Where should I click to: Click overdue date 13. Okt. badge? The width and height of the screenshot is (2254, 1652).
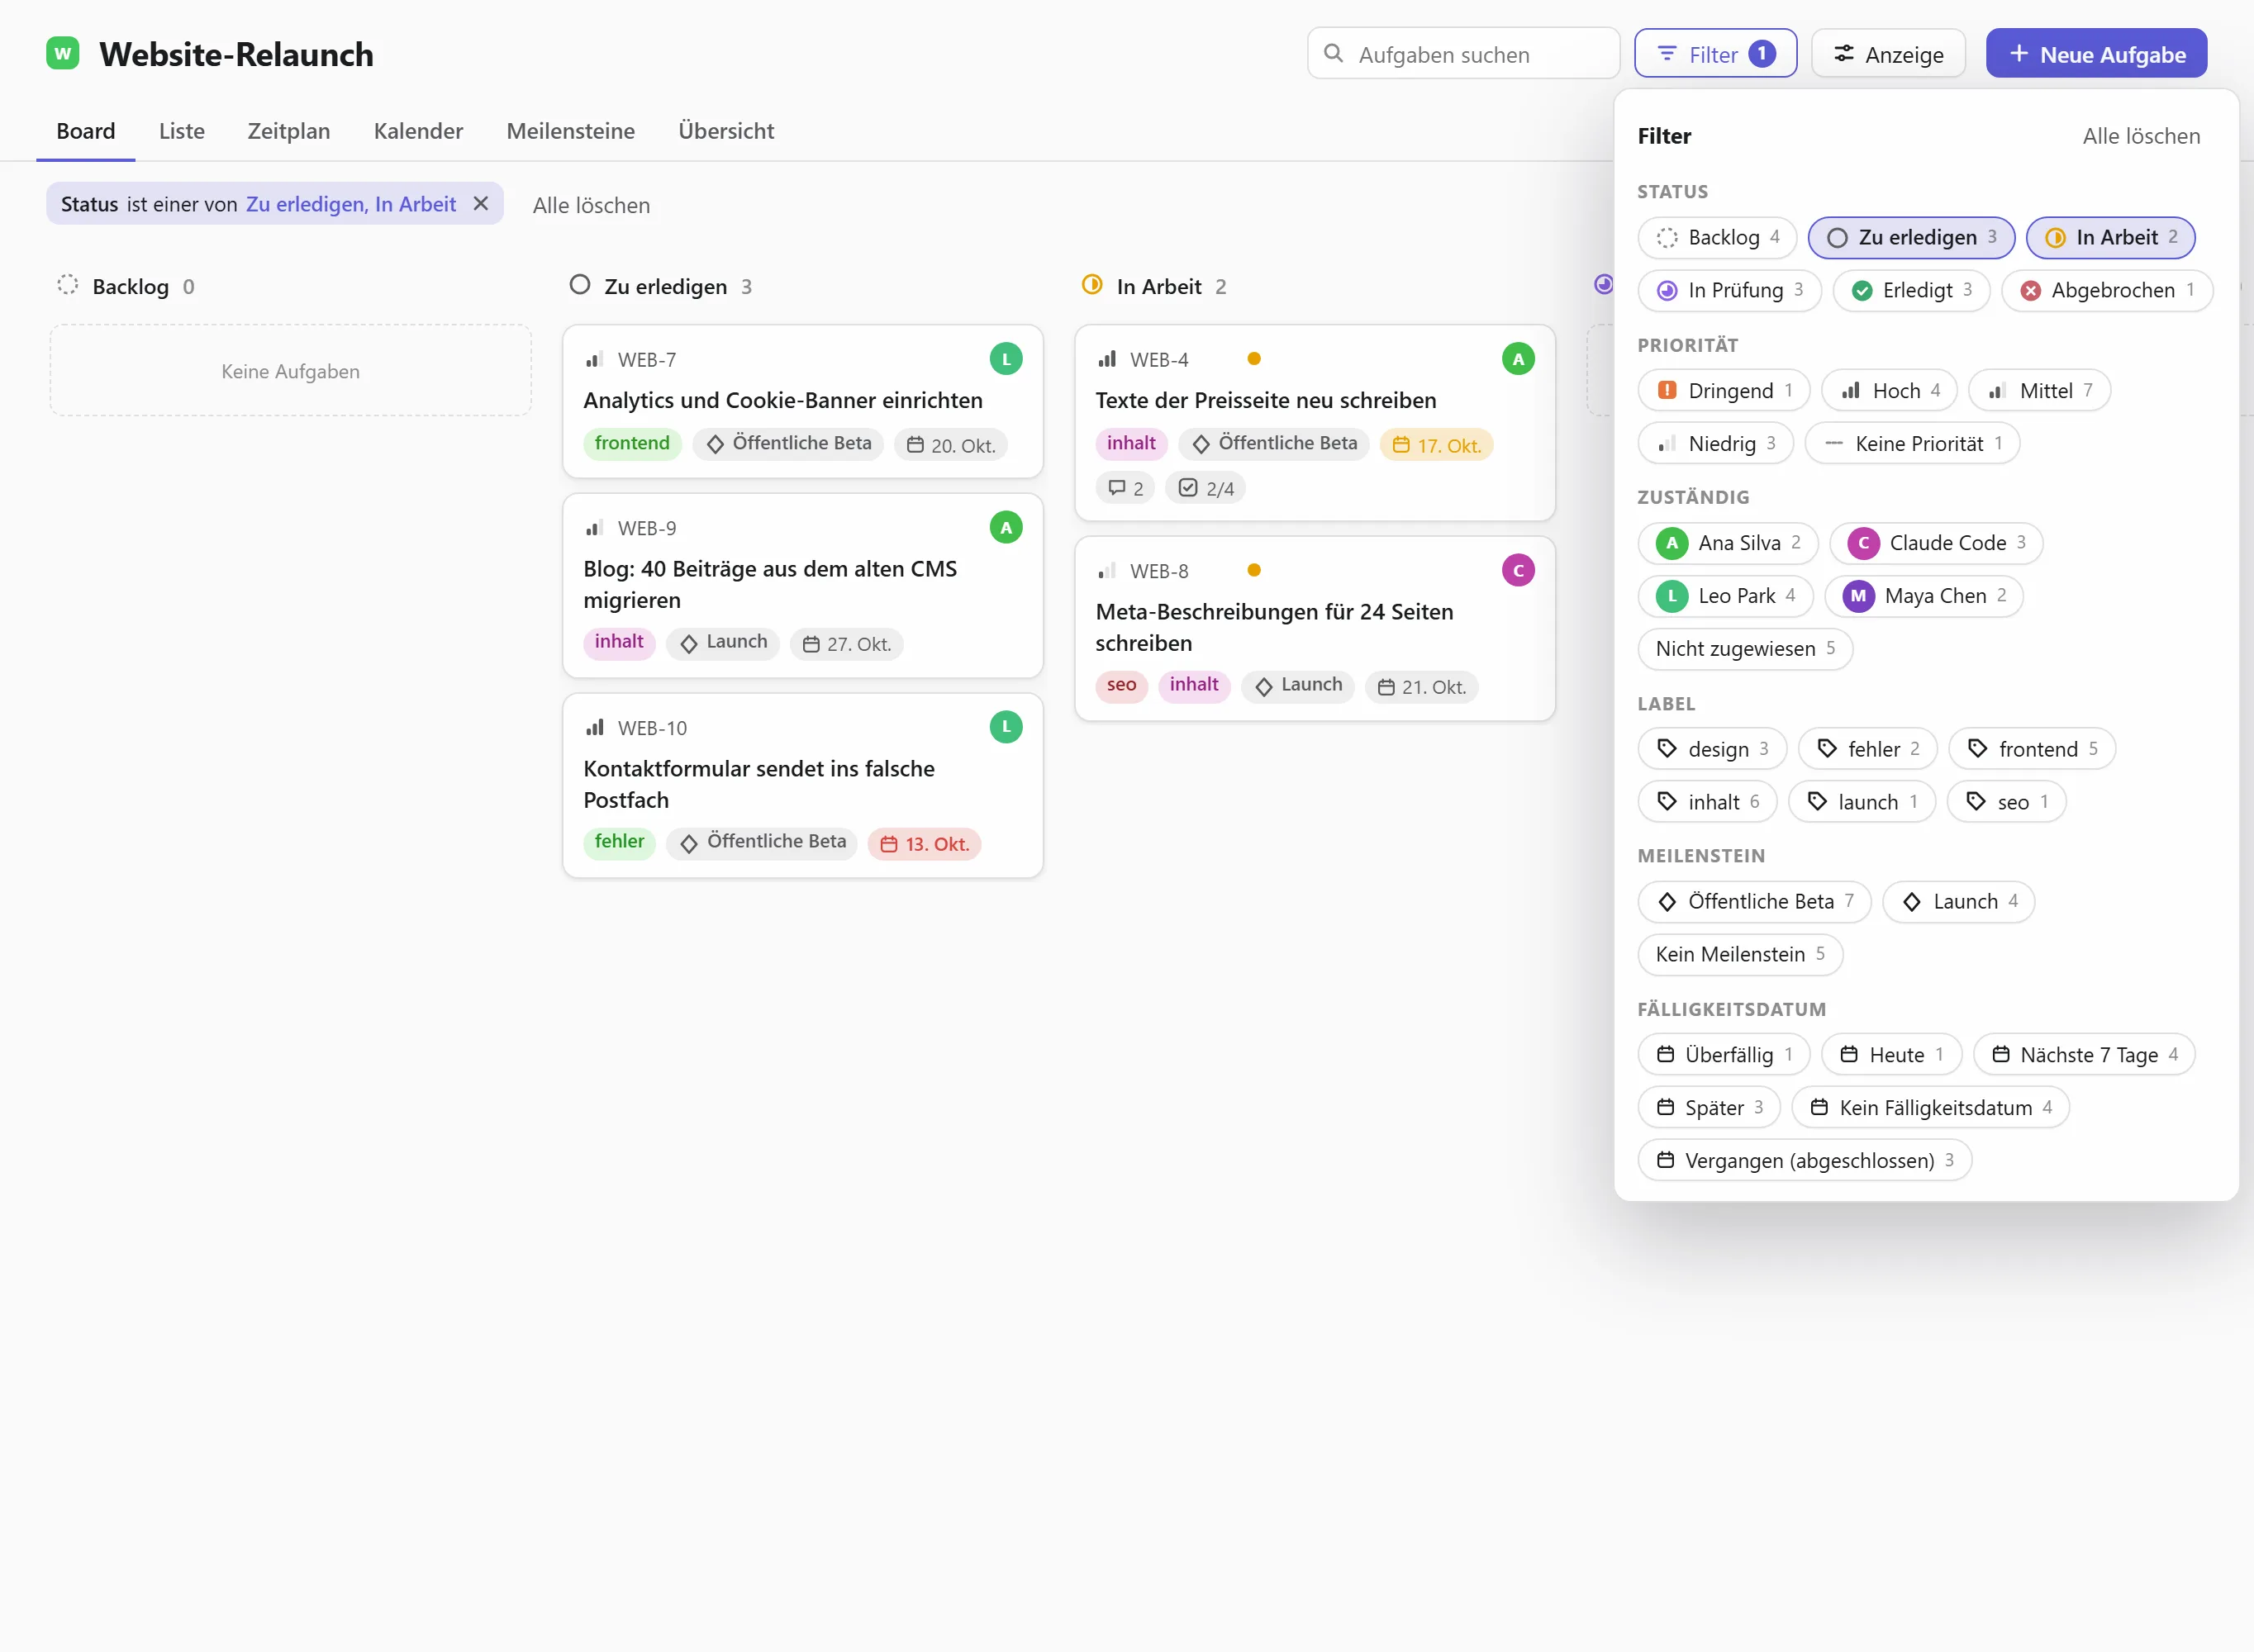click(x=924, y=844)
